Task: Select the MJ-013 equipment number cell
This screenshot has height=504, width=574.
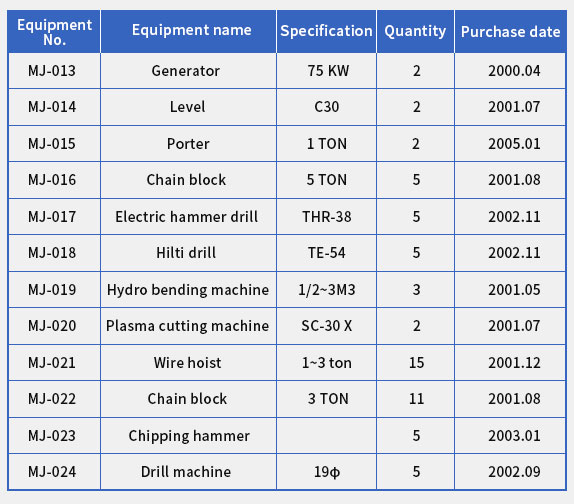Action: [54, 71]
